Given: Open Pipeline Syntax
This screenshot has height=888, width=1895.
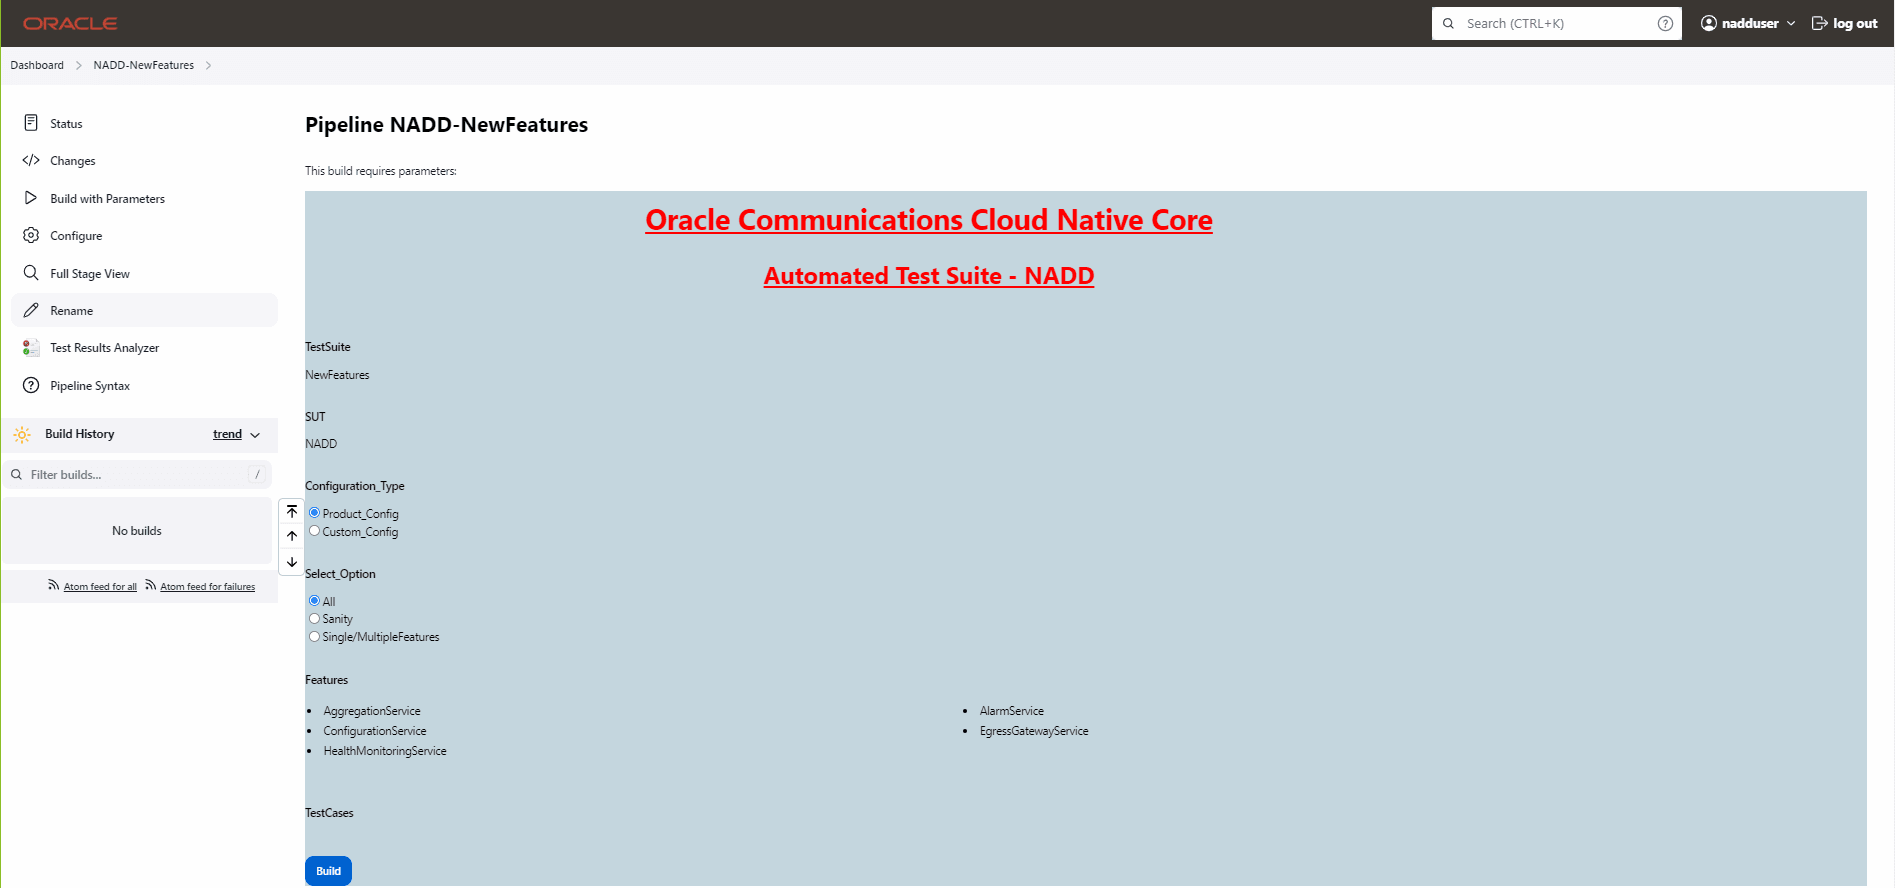Looking at the screenshot, I should 145,385.
